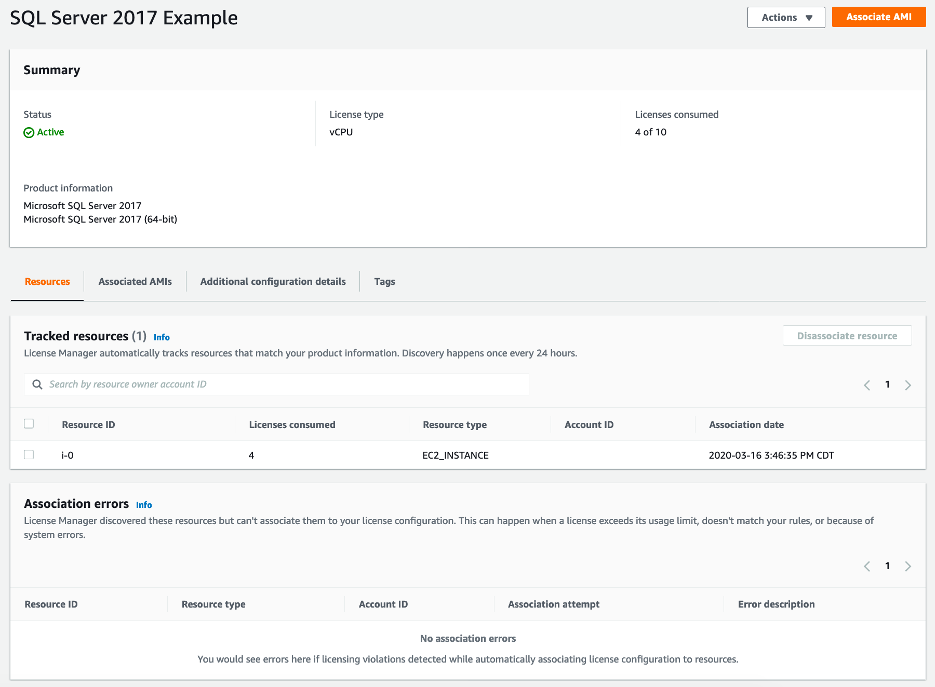Check the box for resource i-0

point(29,455)
